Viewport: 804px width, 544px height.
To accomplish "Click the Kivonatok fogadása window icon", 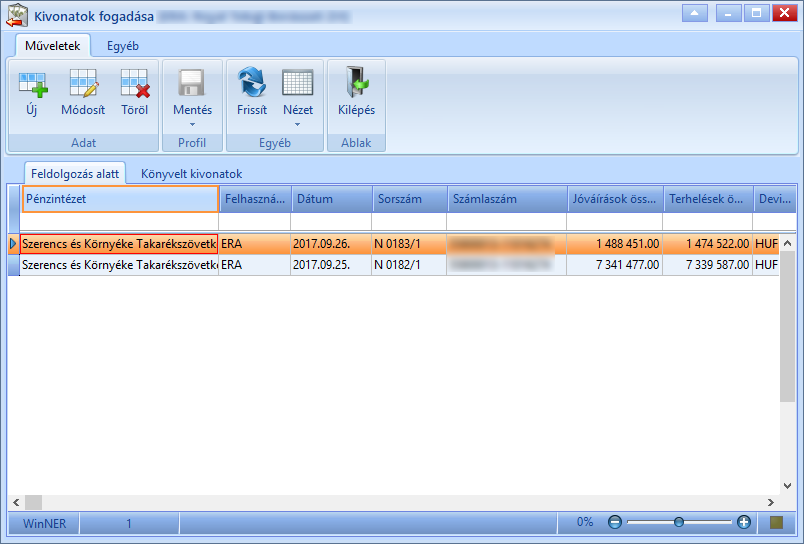I will pos(16,15).
